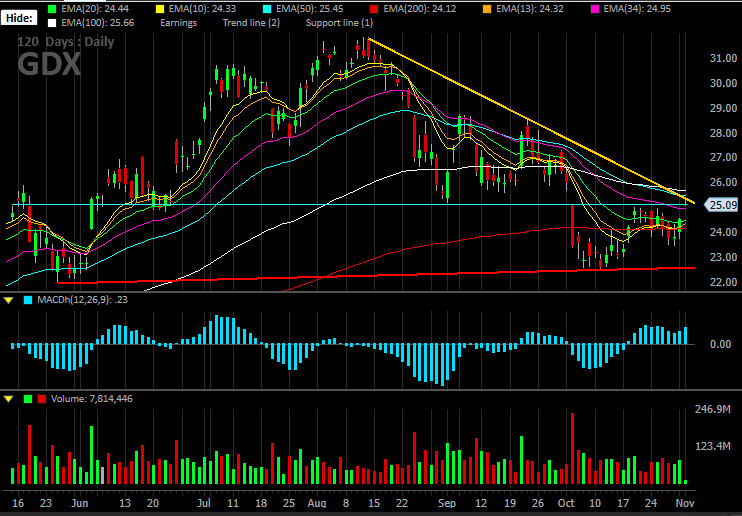
Task: Click the Volume: 7,814,446 label
Action: tap(92, 399)
